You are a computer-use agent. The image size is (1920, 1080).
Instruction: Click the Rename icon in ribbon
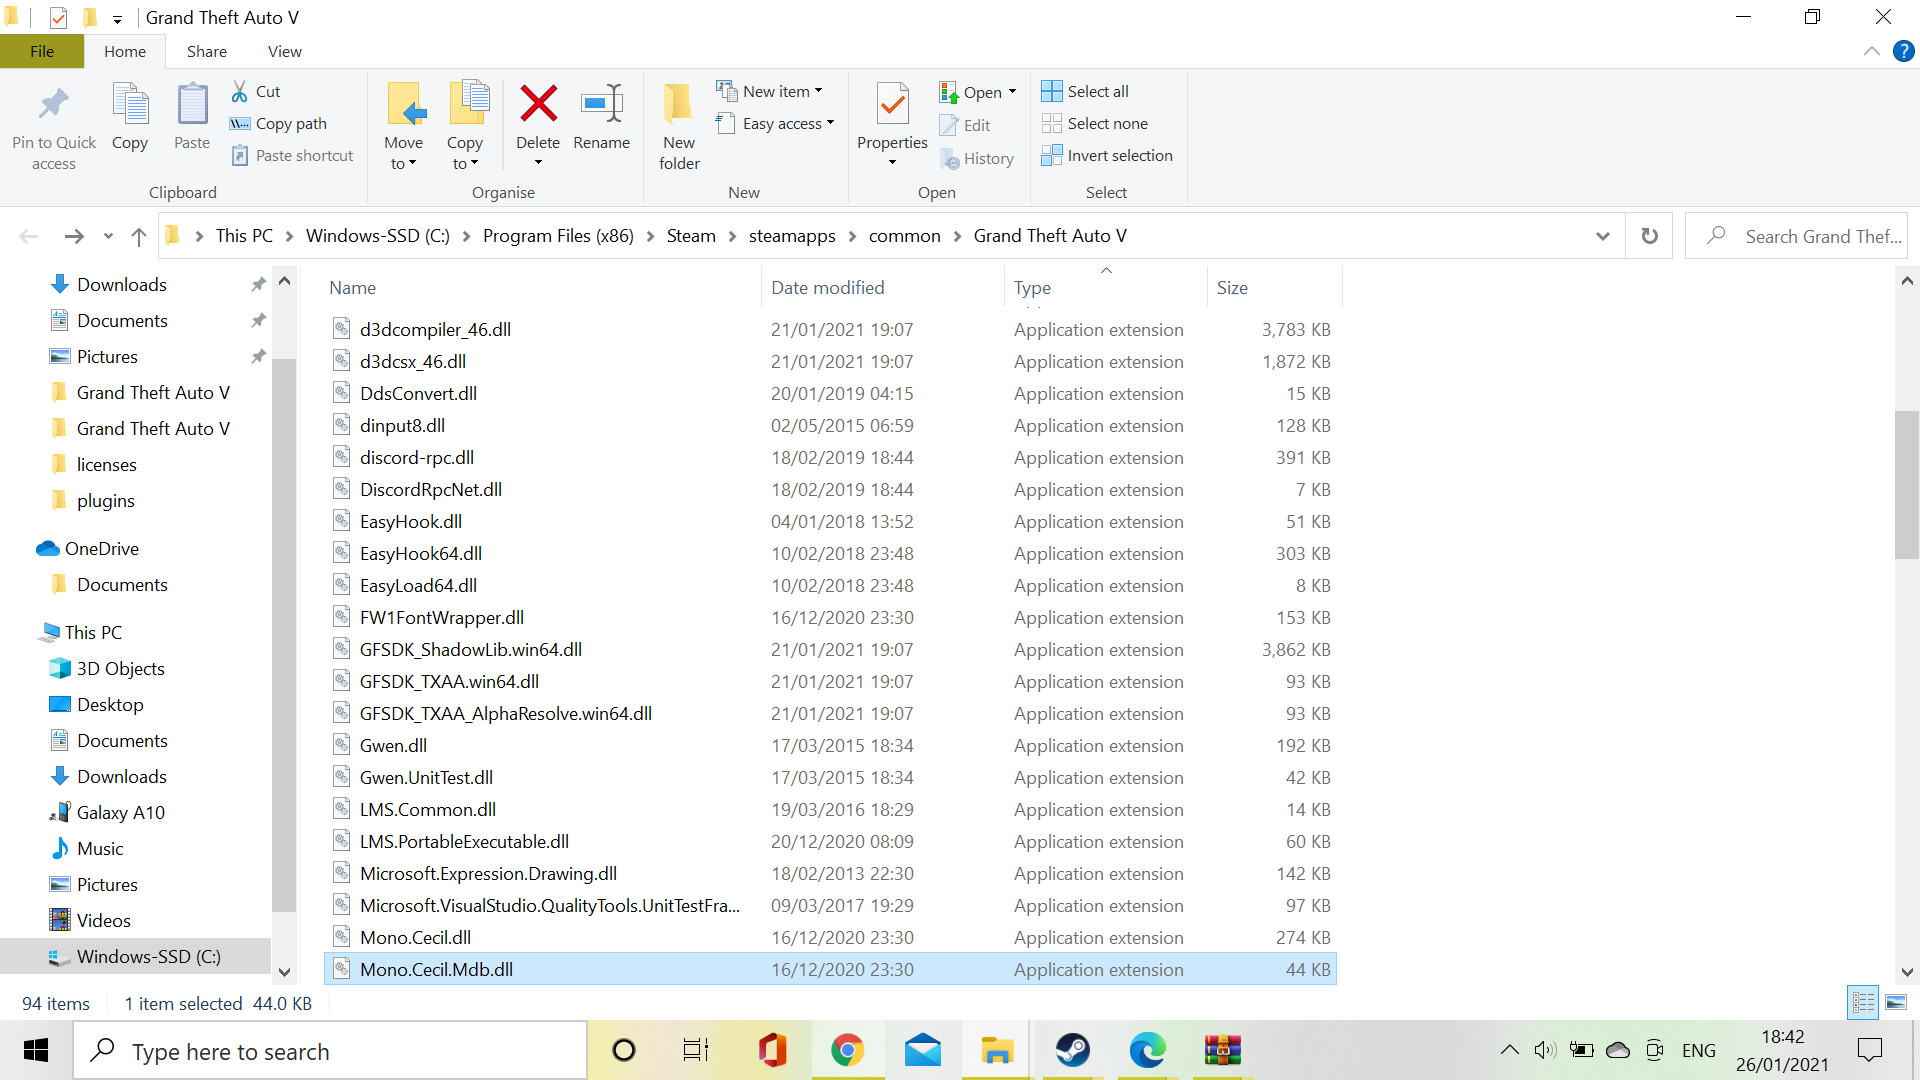coord(601,104)
